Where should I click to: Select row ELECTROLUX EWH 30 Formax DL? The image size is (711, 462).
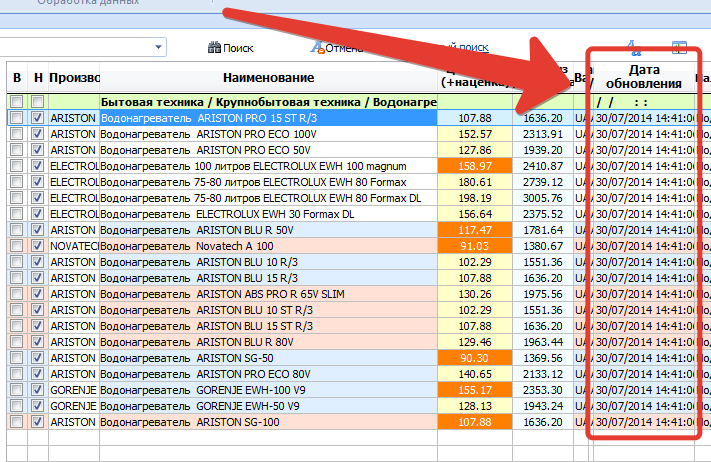[x=268, y=214]
